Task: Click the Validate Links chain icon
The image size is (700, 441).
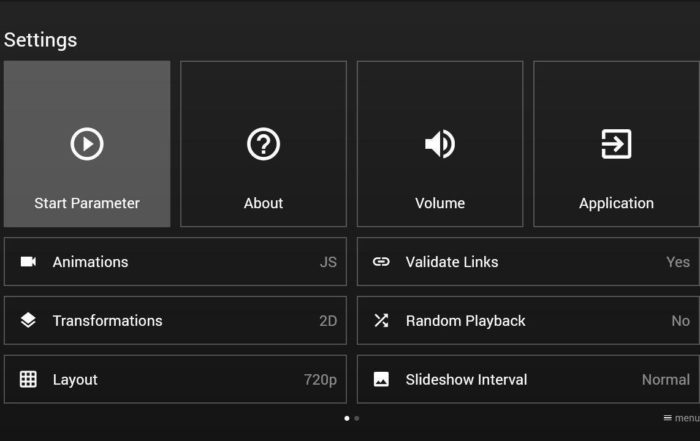Action: pyautogui.click(x=381, y=262)
